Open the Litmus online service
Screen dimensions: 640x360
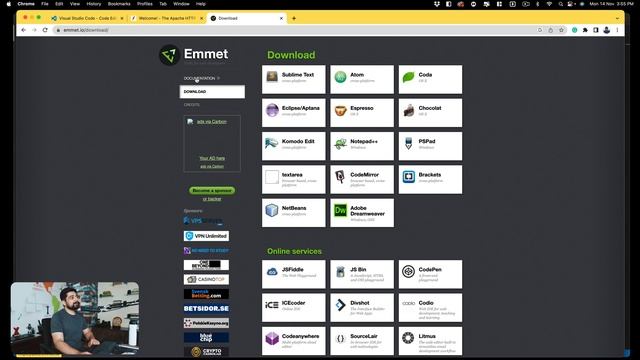(430, 341)
